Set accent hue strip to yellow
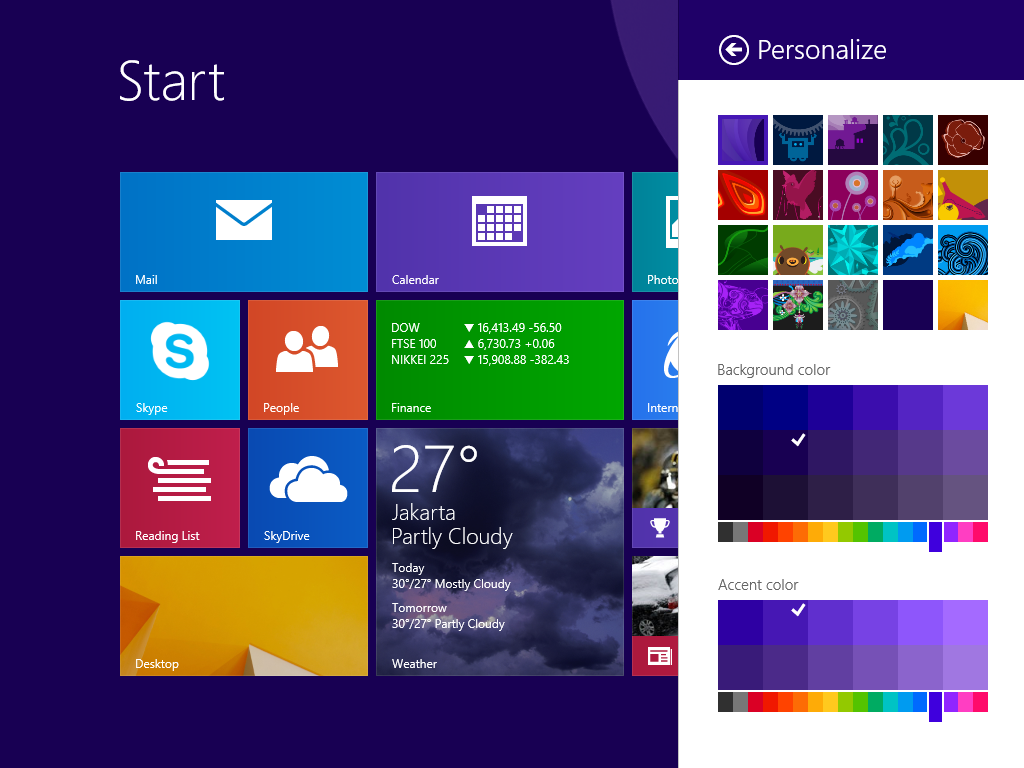This screenshot has width=1024, height=768. point(830,702)
